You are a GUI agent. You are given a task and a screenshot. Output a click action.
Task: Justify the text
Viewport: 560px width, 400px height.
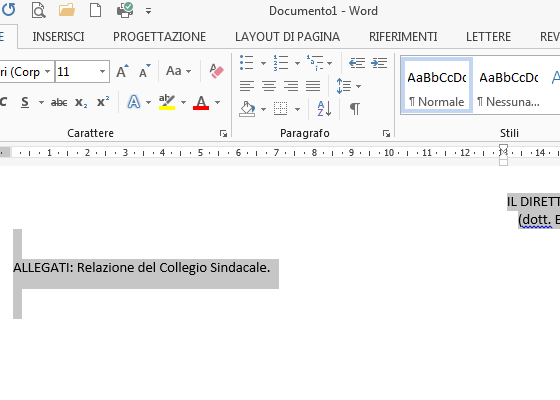(313, 86)
